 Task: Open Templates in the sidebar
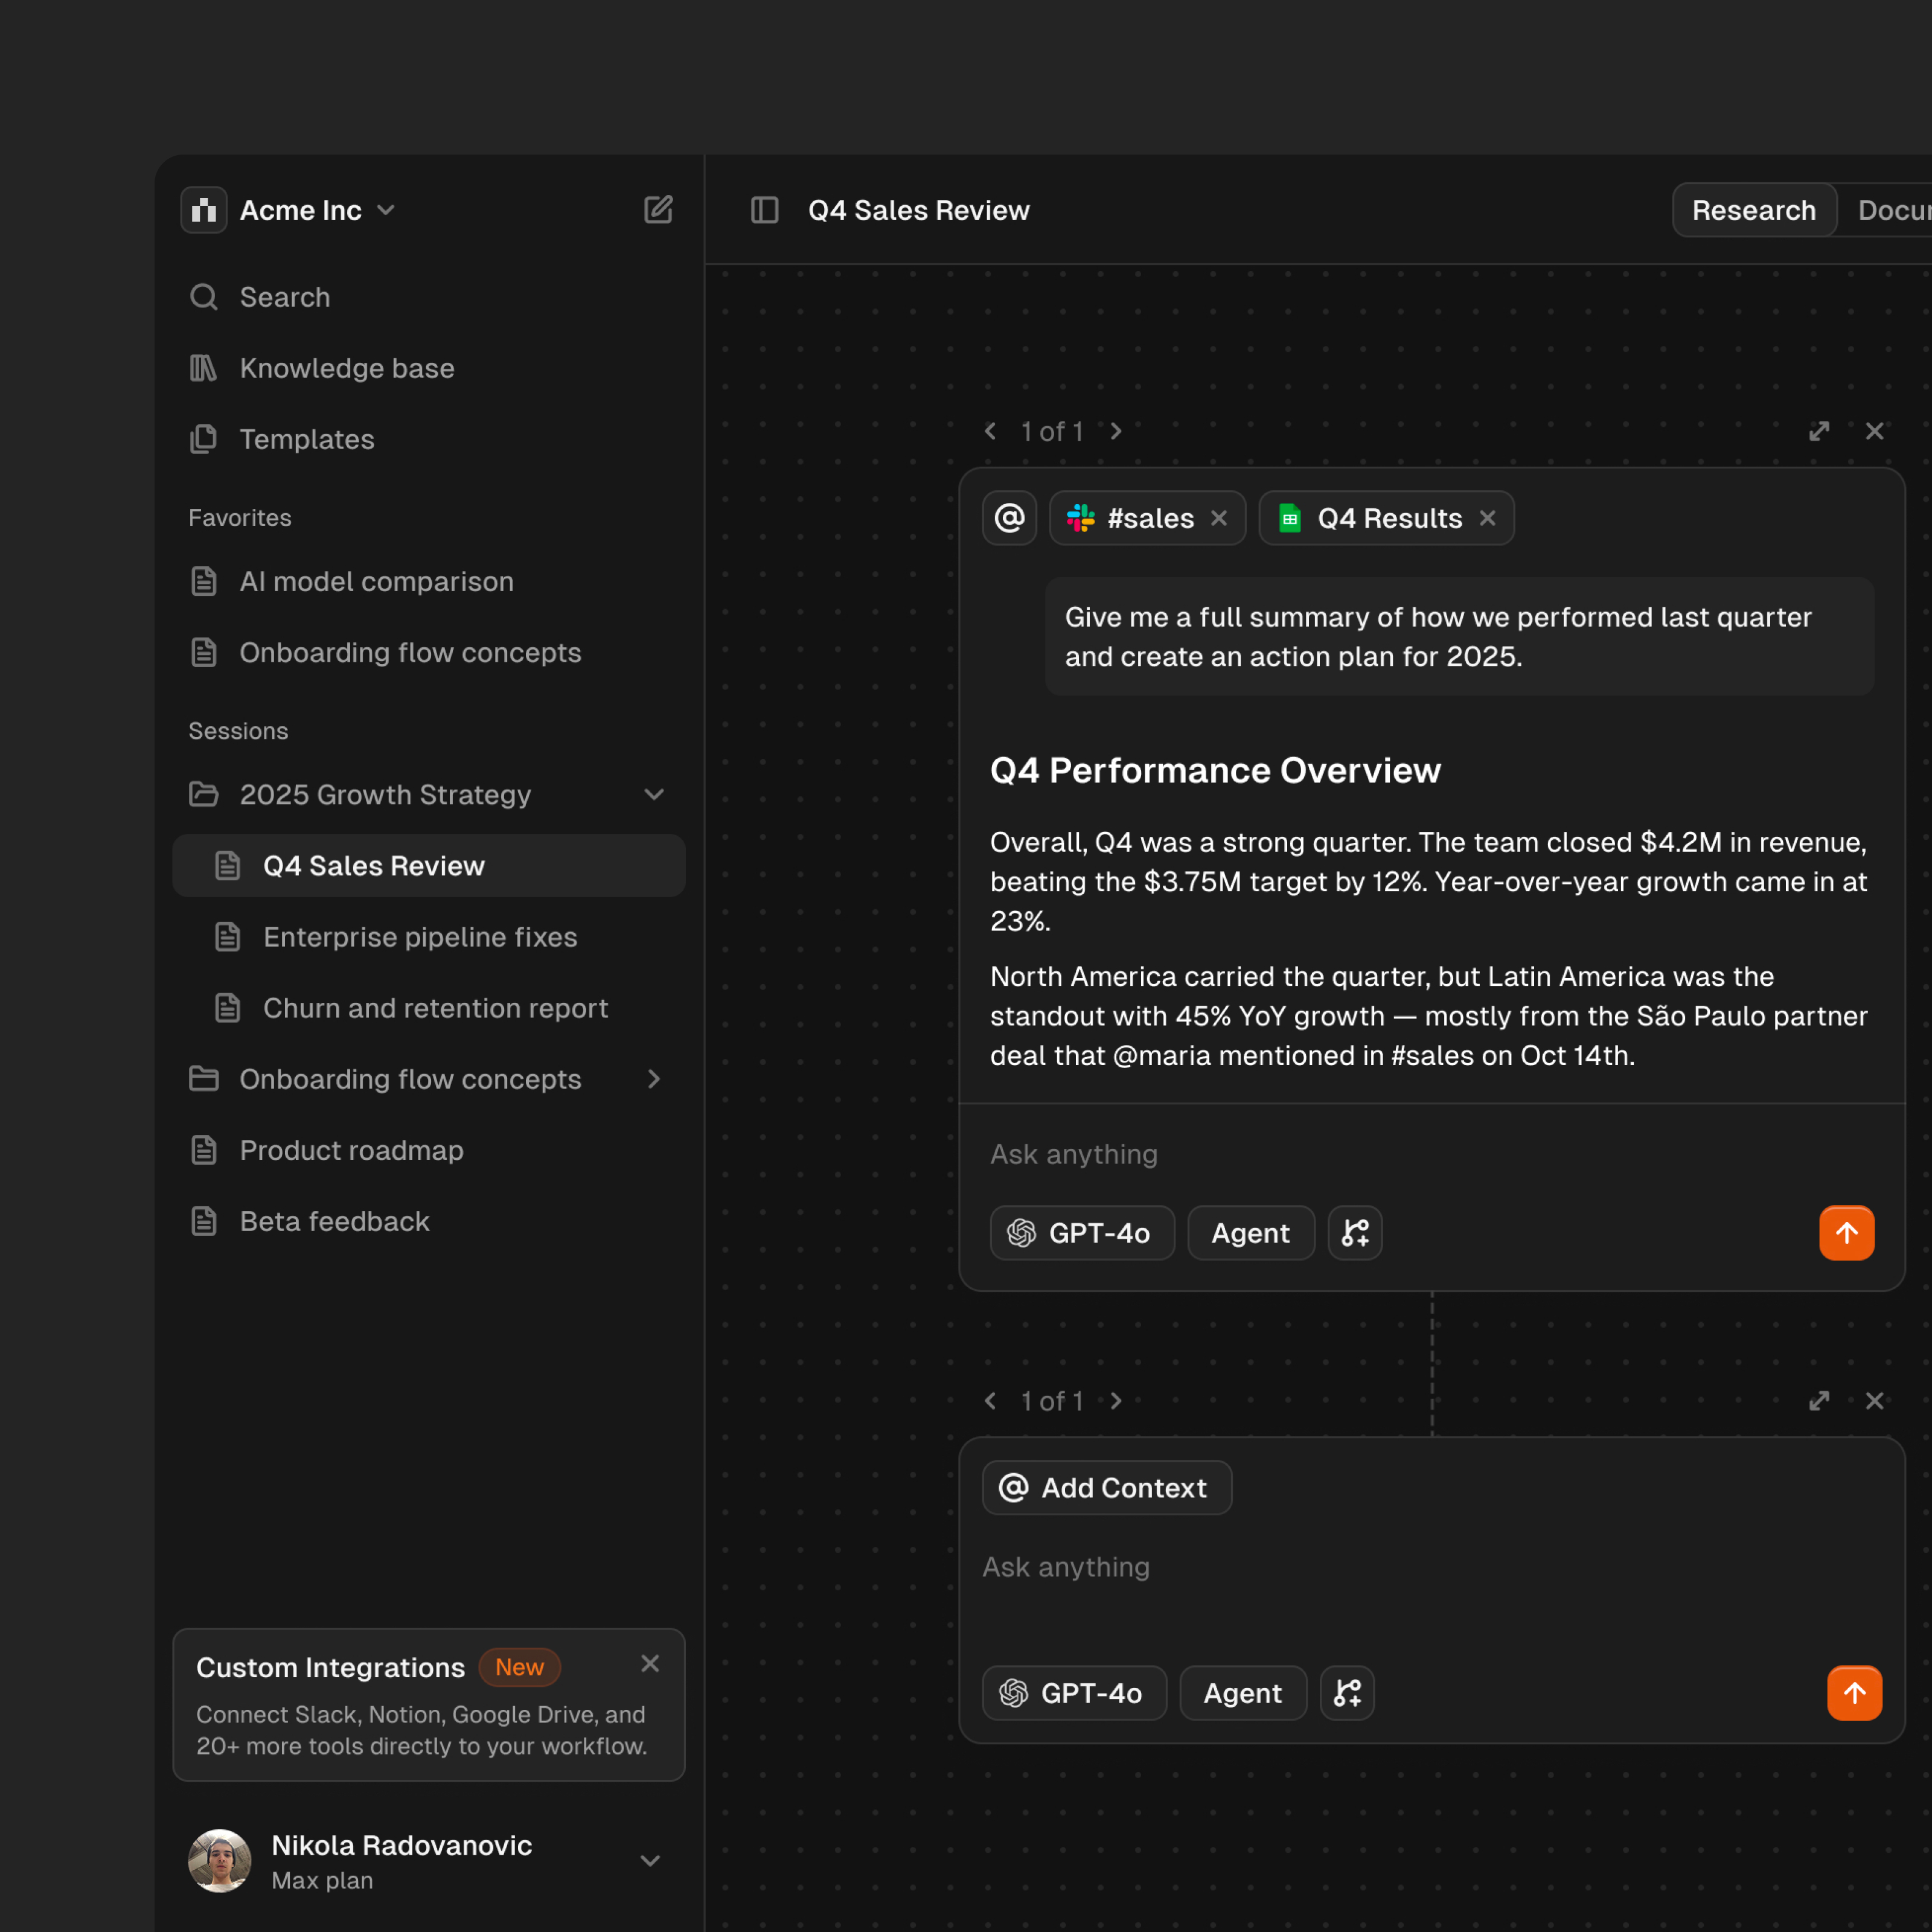[306, 439]
